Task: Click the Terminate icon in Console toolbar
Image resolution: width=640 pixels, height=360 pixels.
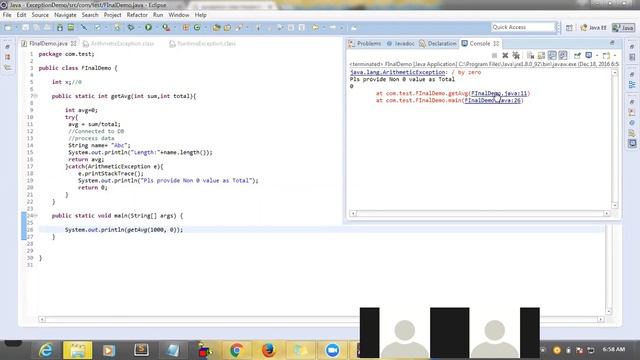Action: click(494, 55)
